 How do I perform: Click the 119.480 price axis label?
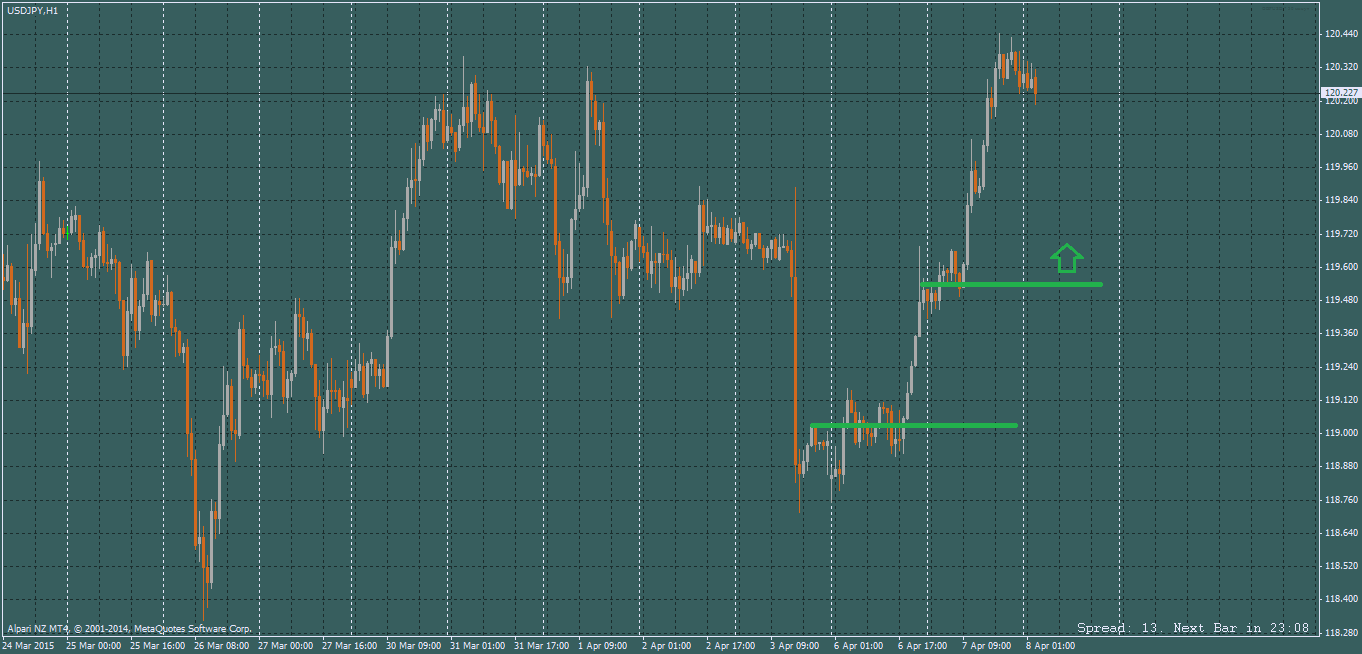[x=1340, y=300]
